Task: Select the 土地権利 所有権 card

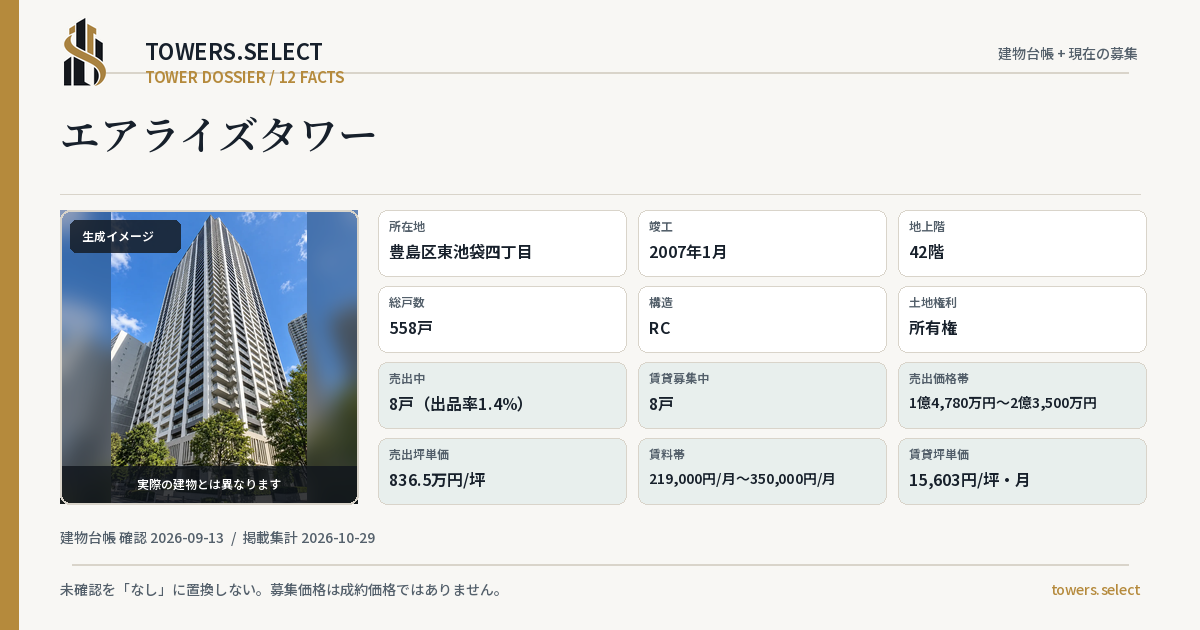Action: 1022,319
